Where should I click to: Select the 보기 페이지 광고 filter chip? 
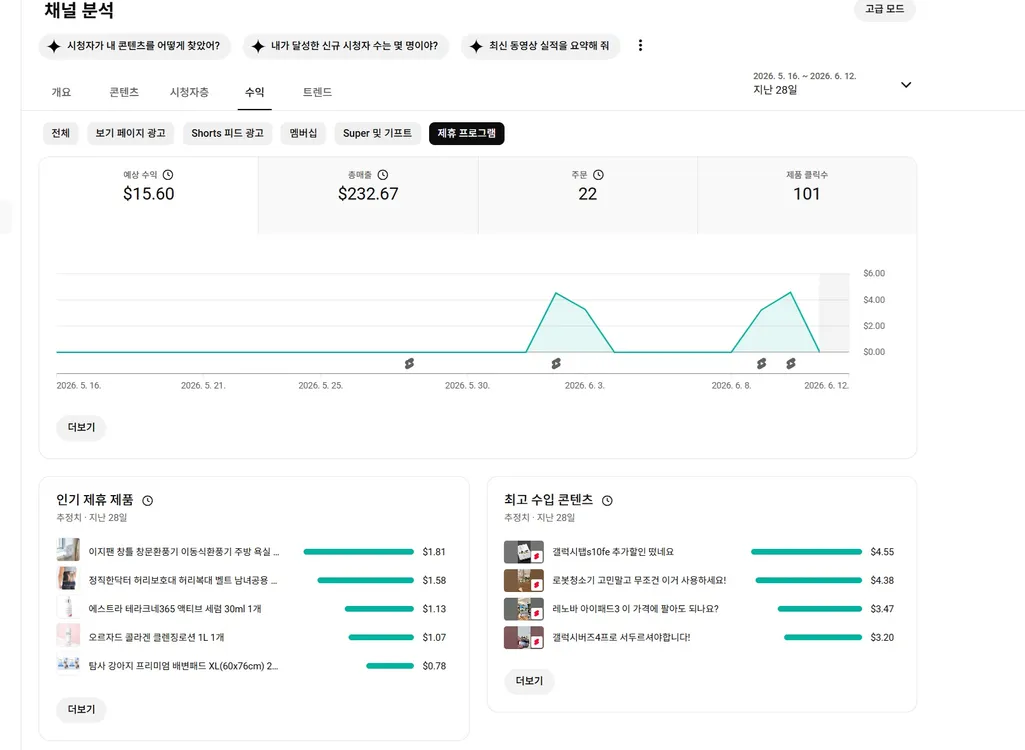130,133
